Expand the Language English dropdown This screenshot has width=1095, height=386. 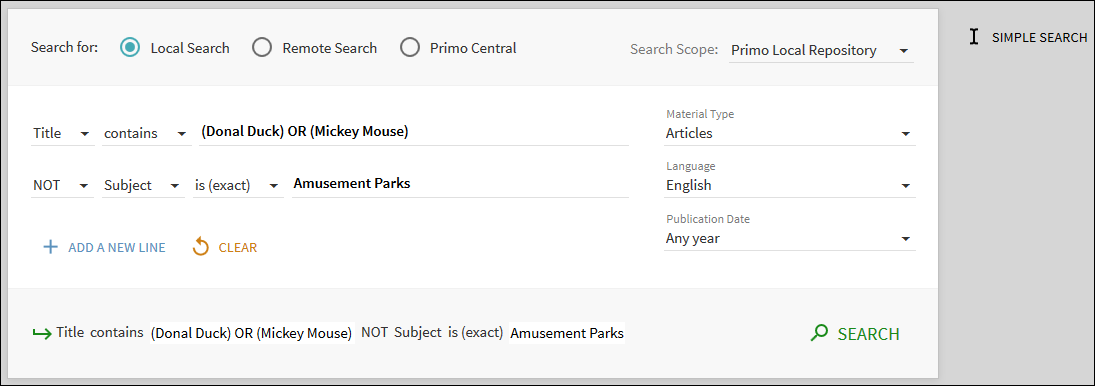(789, 185)
